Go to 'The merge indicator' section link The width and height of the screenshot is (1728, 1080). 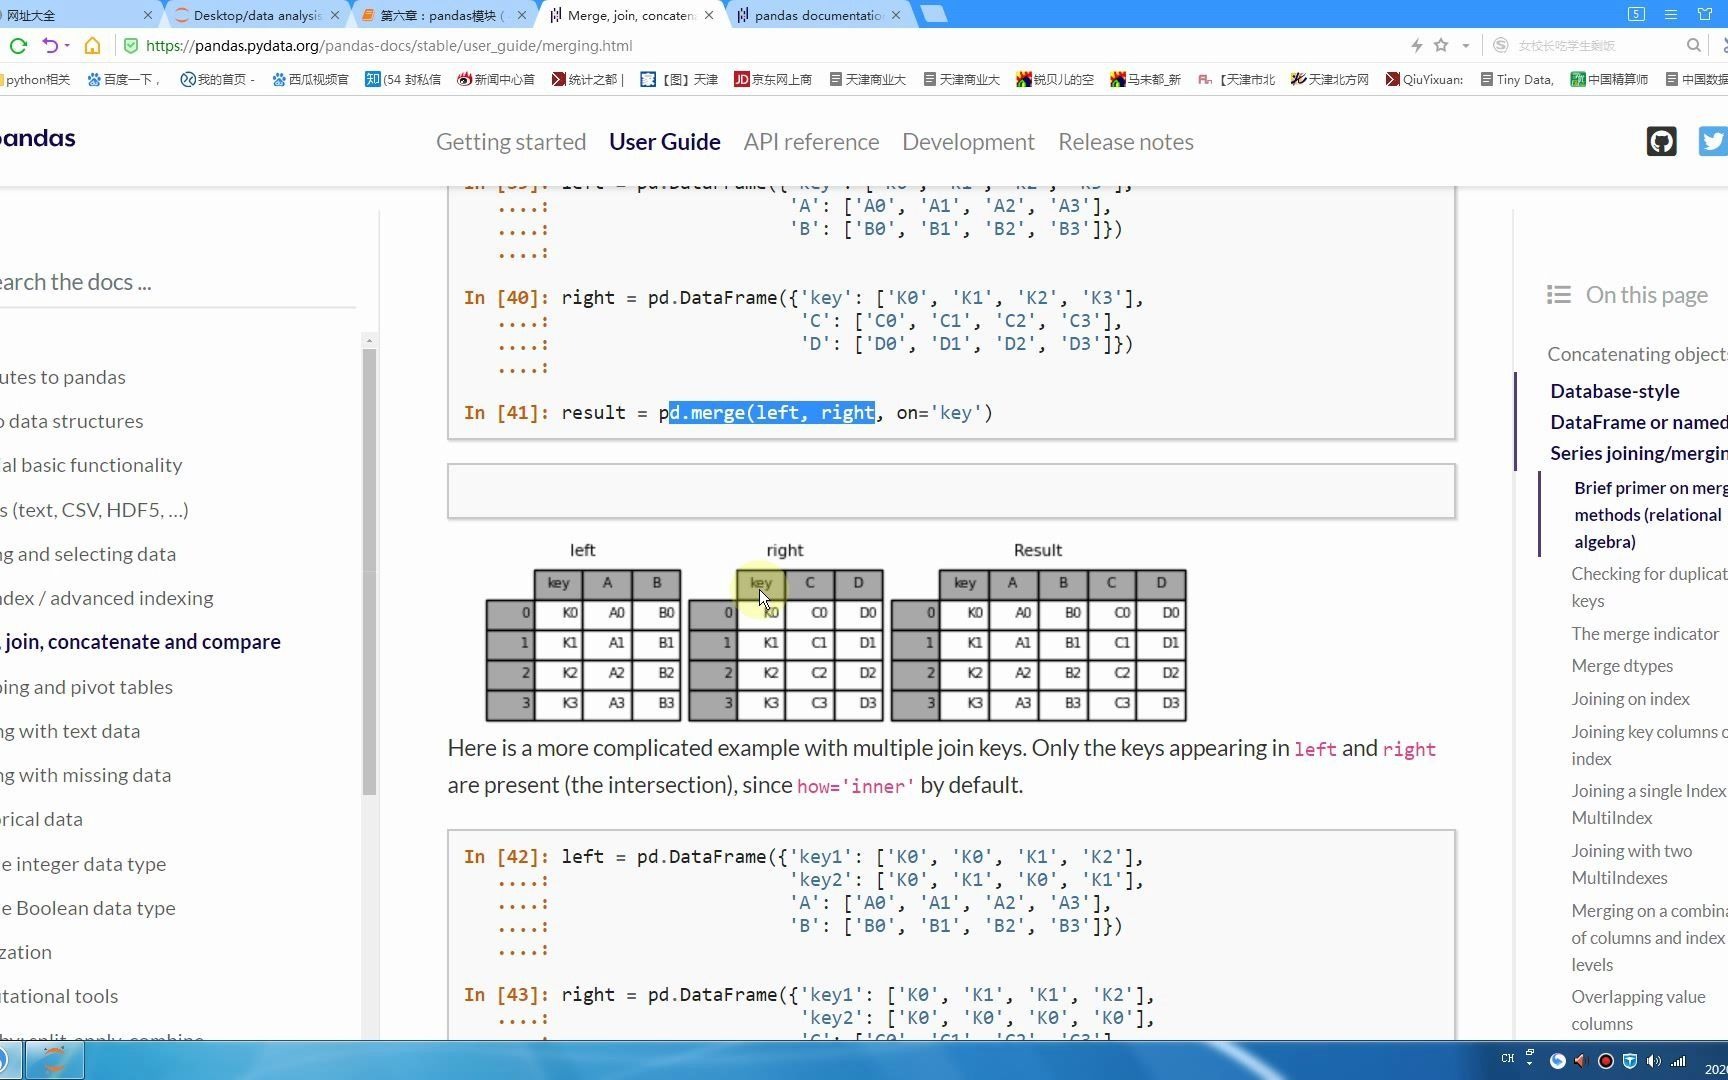click(x=1645, y=634)
